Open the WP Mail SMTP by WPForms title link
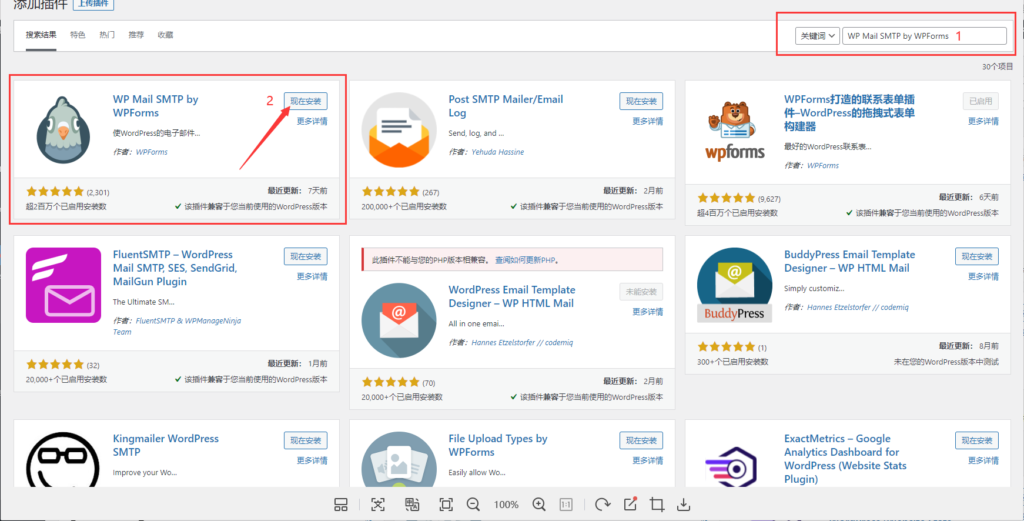This screenshot has height=521, width=1024. click(x=155, y=106)
